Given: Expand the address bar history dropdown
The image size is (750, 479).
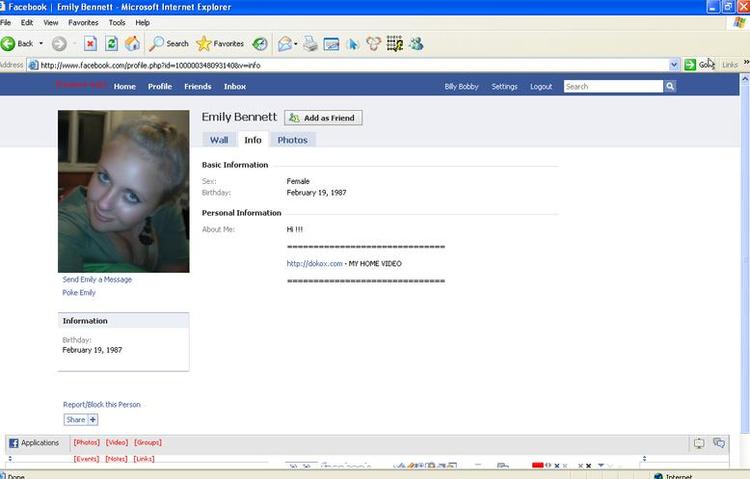Looking at the screenshot, I should (674, 65).
